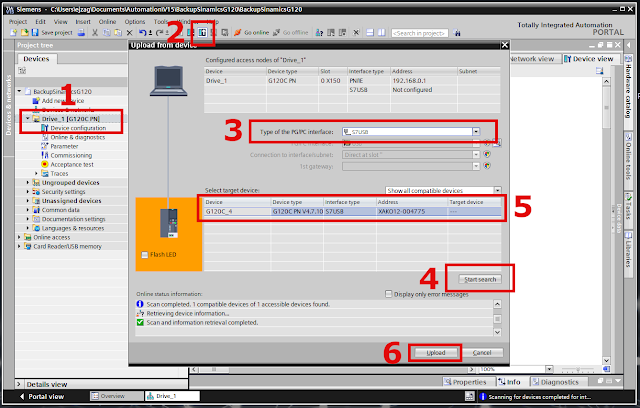Screen dimensions: 640x408
Task: Open the Connection to interface/subnet dropdown
Action: coord(476,155)
